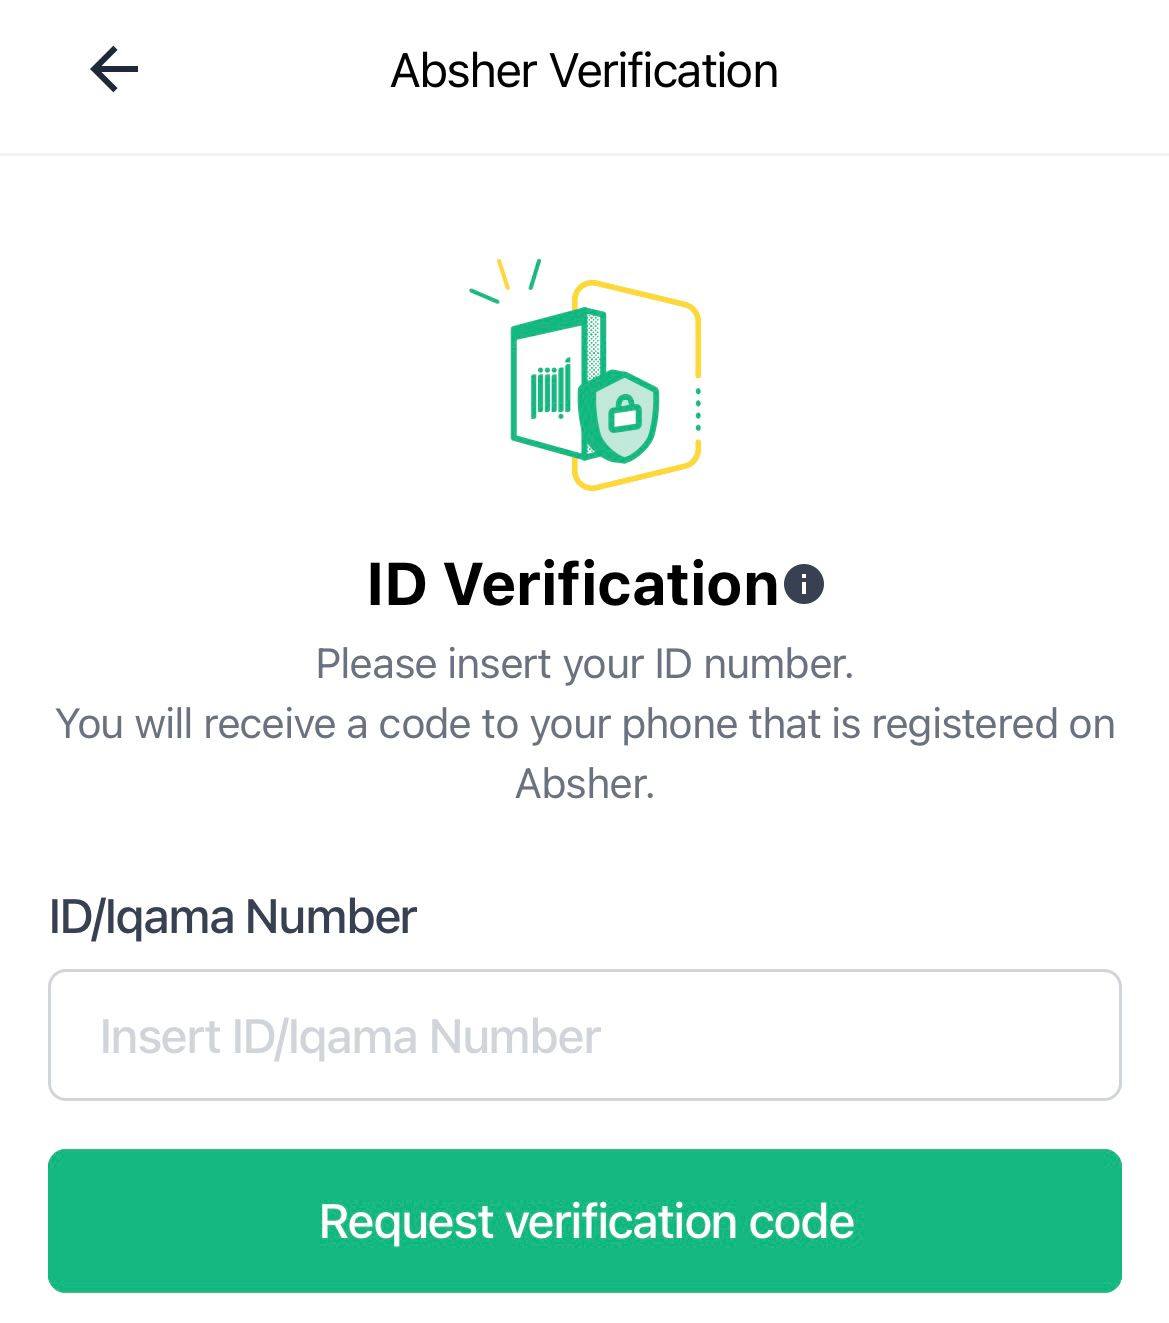Select the ID/Iqama Number label
This screenshot has width=1169, height=1323.
pyautogui.click(x=233, y=917)
